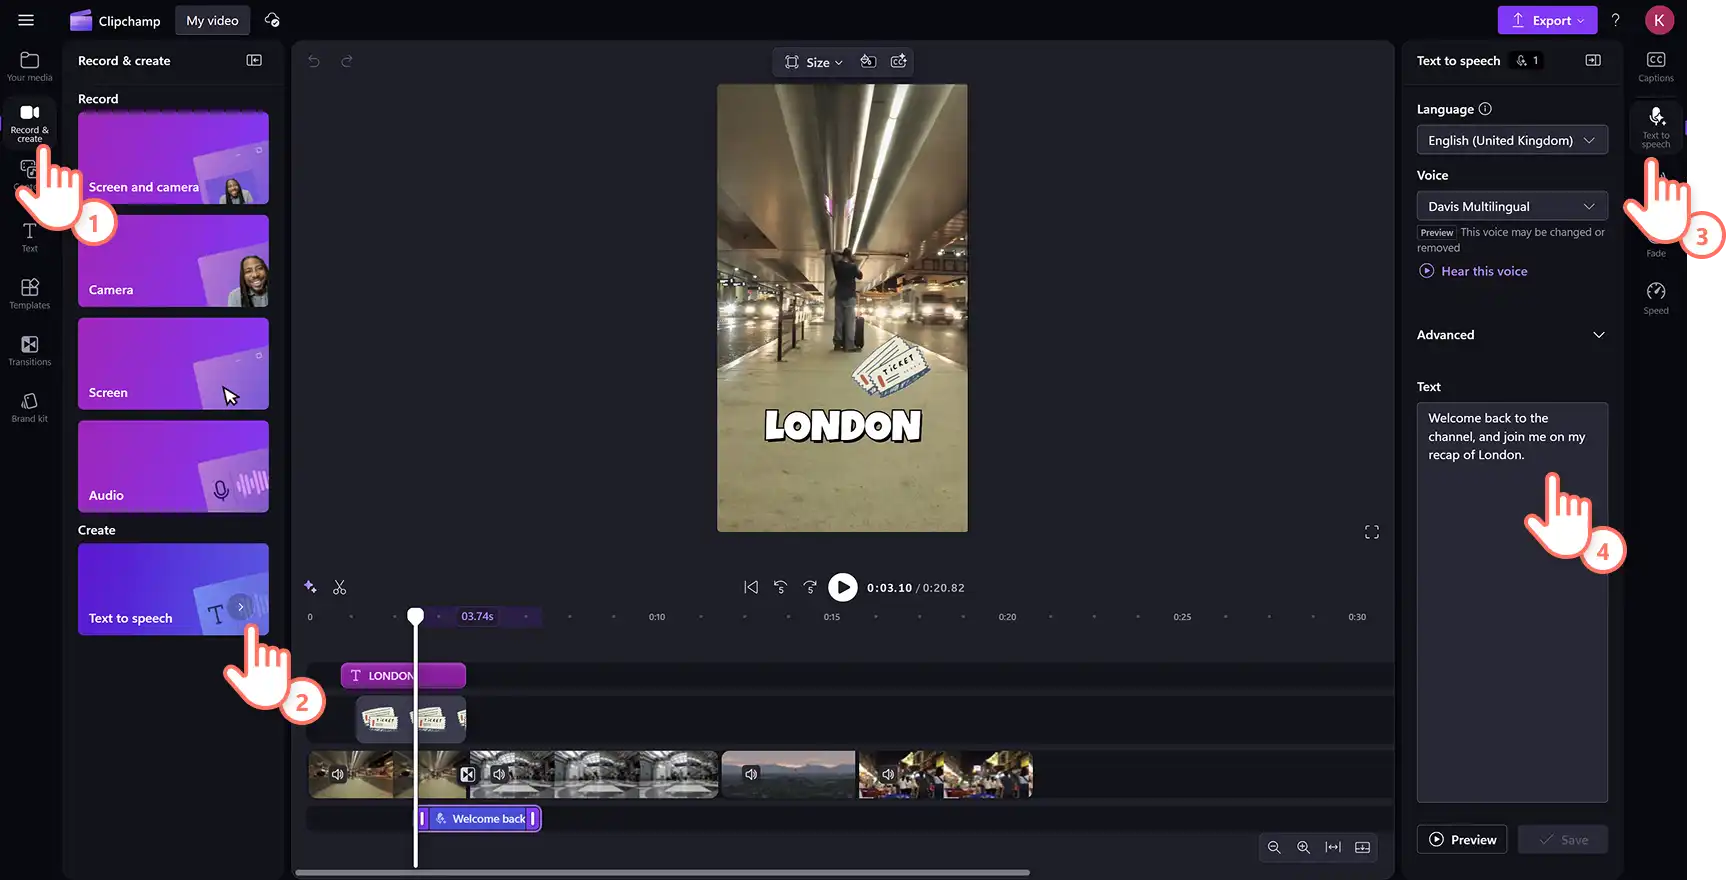Click the horizontal timeline scrollbar

point(662,873)
